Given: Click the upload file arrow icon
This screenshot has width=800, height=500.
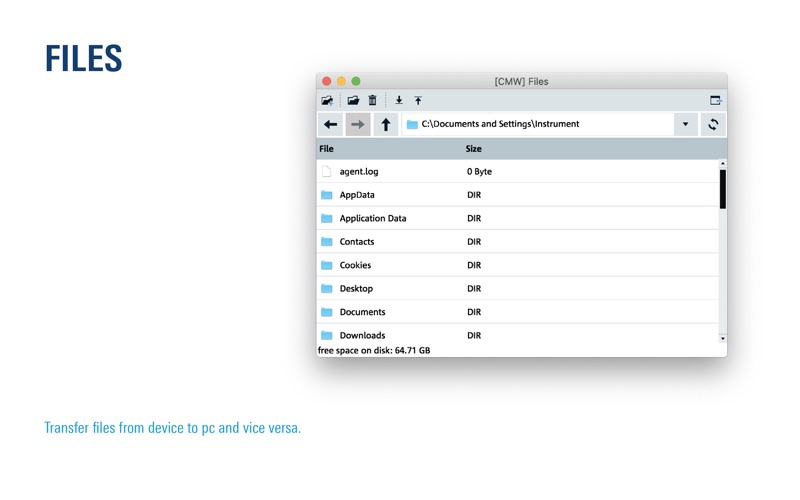Looking at the screenshot, I should [418, 101].
